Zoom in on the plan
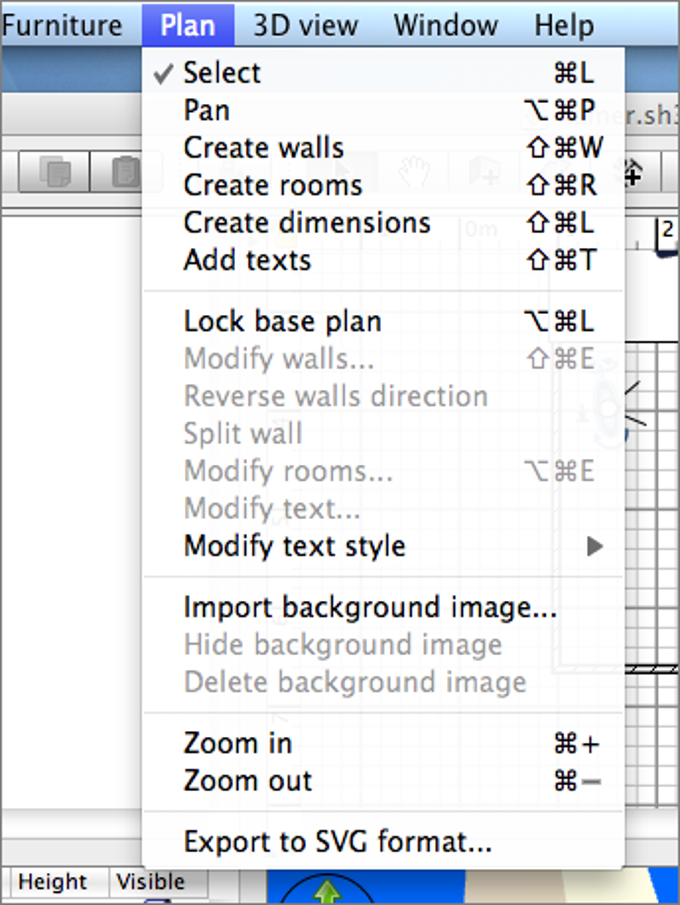The width and height of the screenshot is (680, 905). [238, 743]
